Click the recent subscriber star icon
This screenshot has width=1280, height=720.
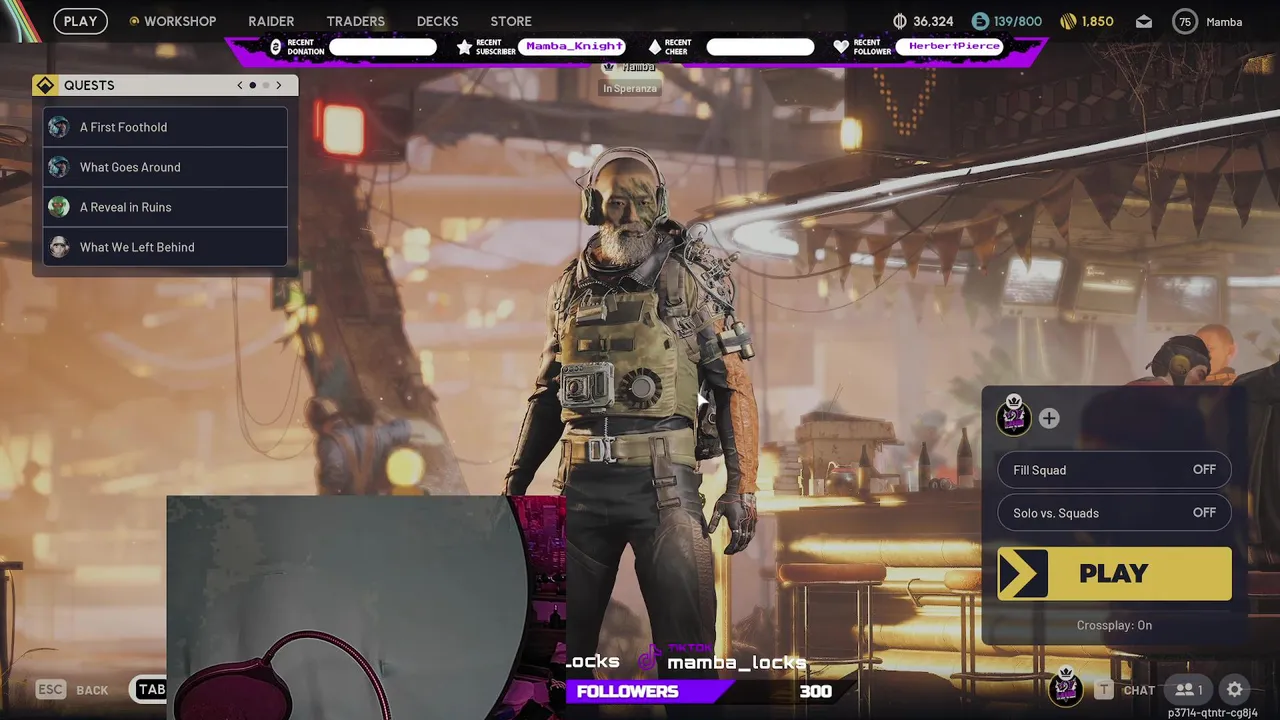pyautogui.click(x=464, y=47)
